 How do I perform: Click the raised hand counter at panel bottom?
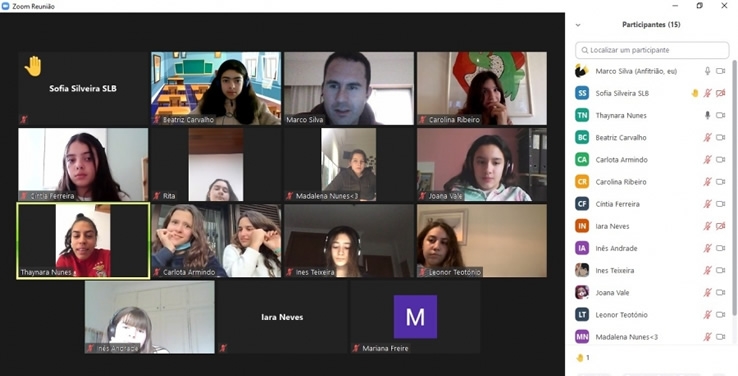tap(583, 358)
